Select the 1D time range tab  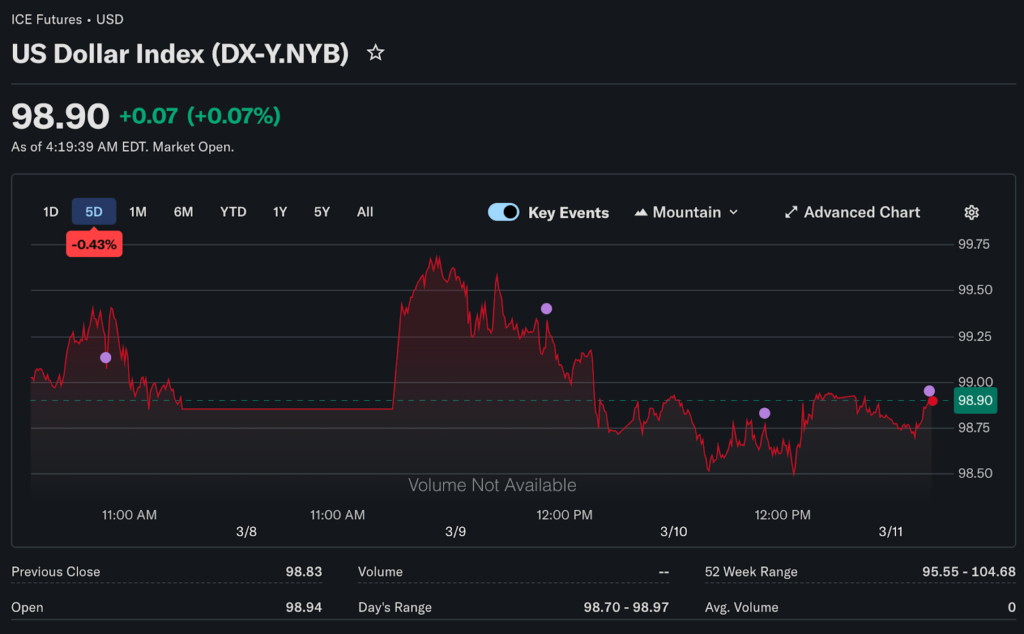click(51, 212)
